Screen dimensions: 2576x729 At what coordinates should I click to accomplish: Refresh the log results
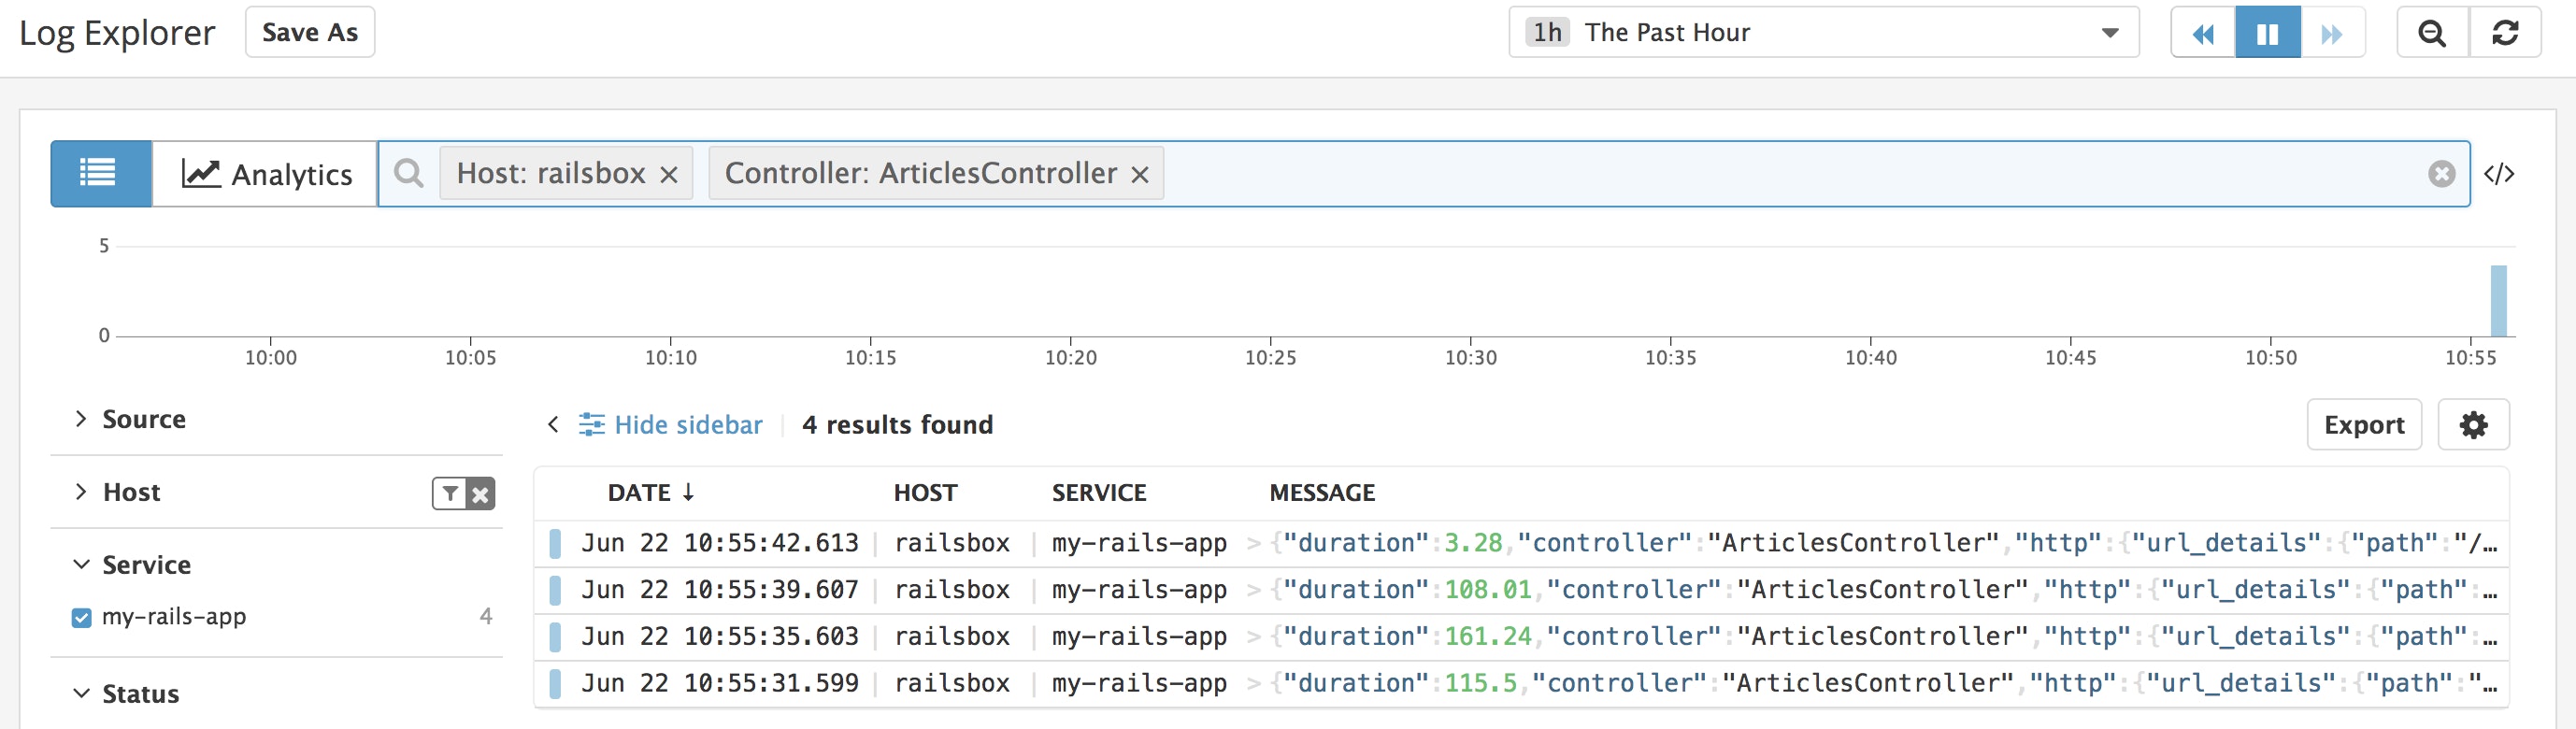pyautogui.click(x=2505, y=33)
